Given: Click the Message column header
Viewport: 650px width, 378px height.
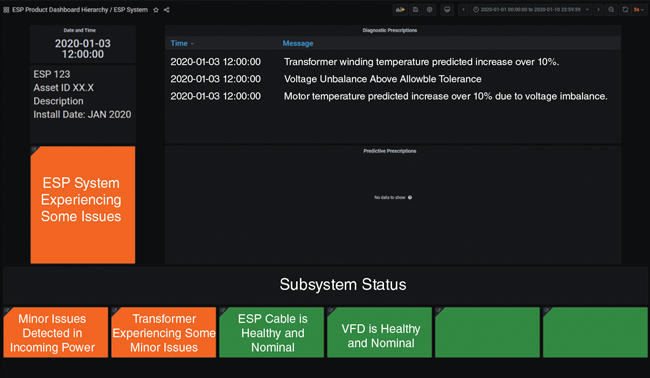Looking at the screenshot, I should click(298, 43).
